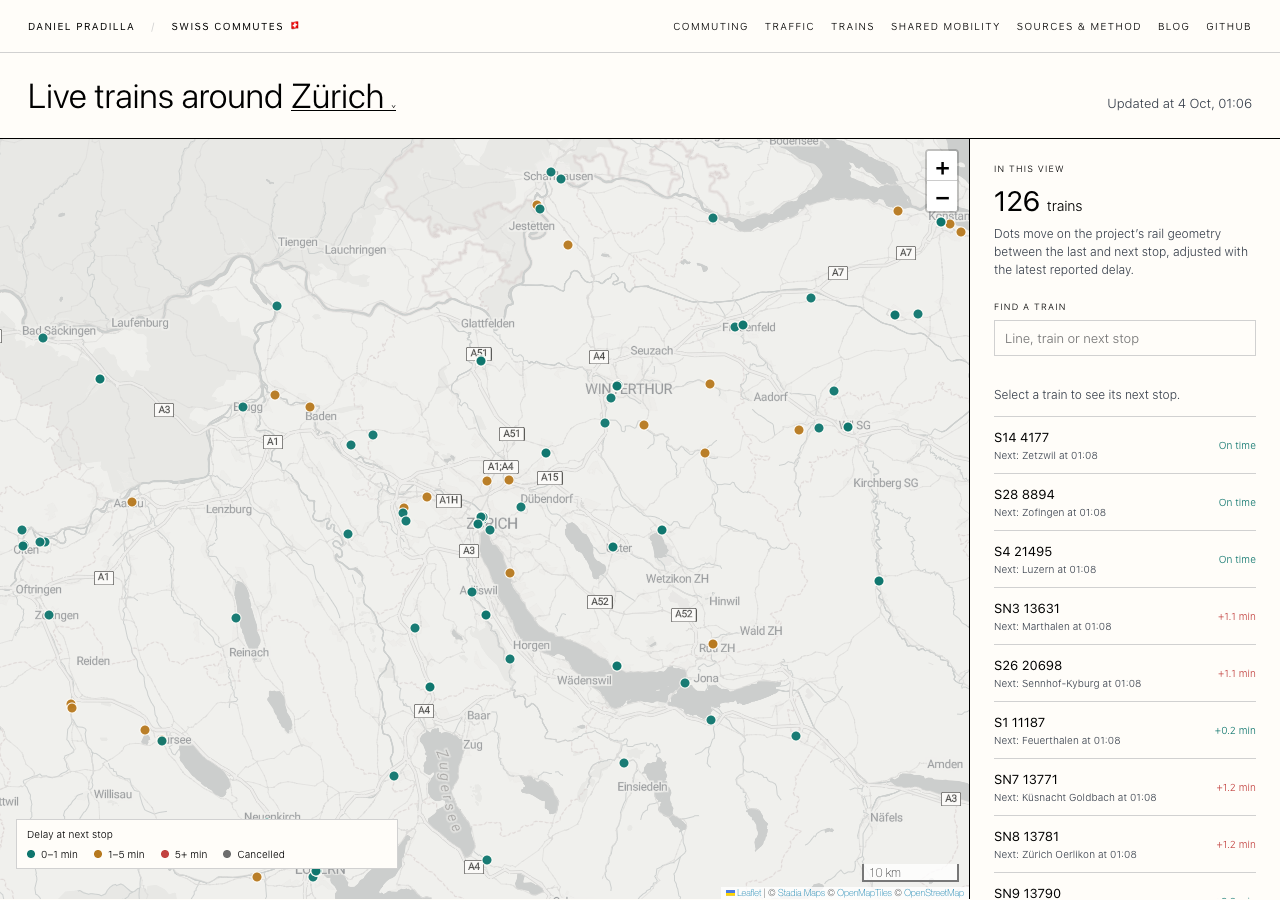Image resolution: width=1280 pixels, height=900 pixels.
Task: Select train S1 11187 to Feuerthalen
Action: click(1125, 730)
